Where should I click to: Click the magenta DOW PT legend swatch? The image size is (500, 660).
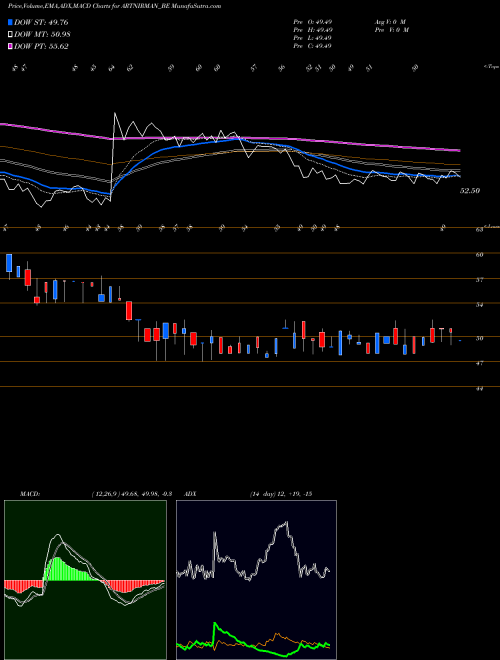[10, 46]
